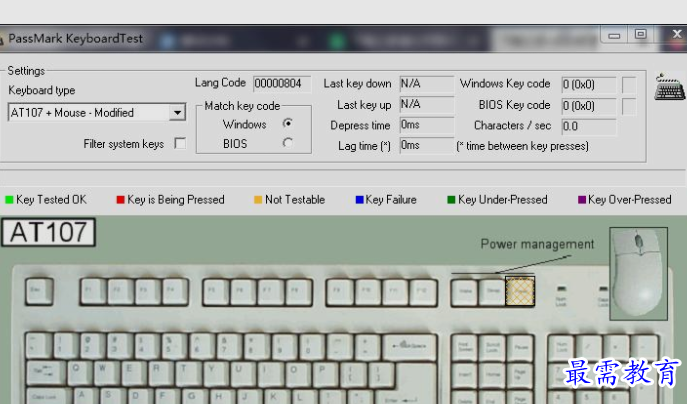Click the BIOS Key code value field
The height and width of the screenshot is (404, 687).
click(x=589, y=106)
